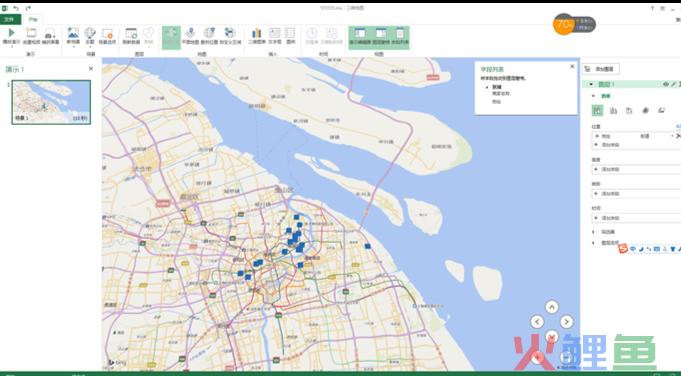Select clustered column chart type in layer pane
Image resolution: width=681 pixels, height=376 pixels.
pos(613,111)
